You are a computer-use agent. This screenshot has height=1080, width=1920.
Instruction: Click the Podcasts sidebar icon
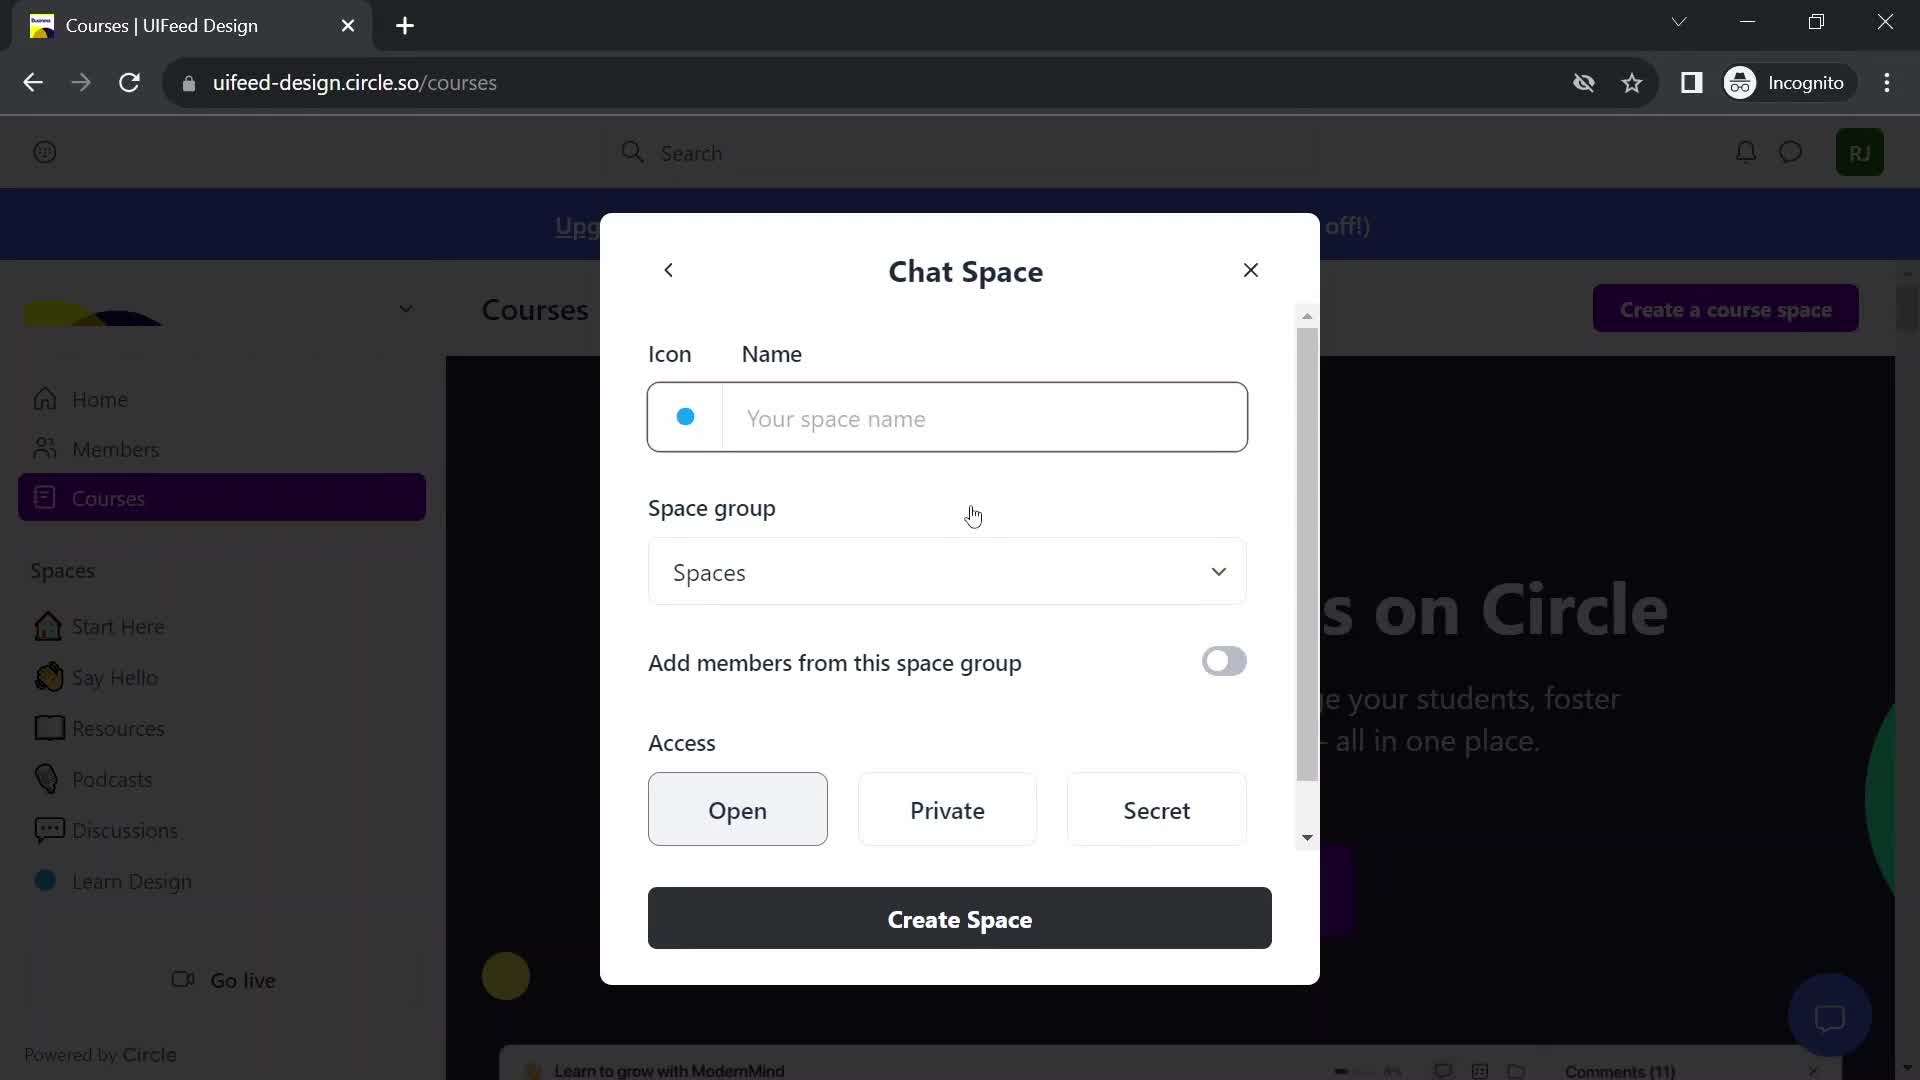pyautogui.click(x=45, y=779)
